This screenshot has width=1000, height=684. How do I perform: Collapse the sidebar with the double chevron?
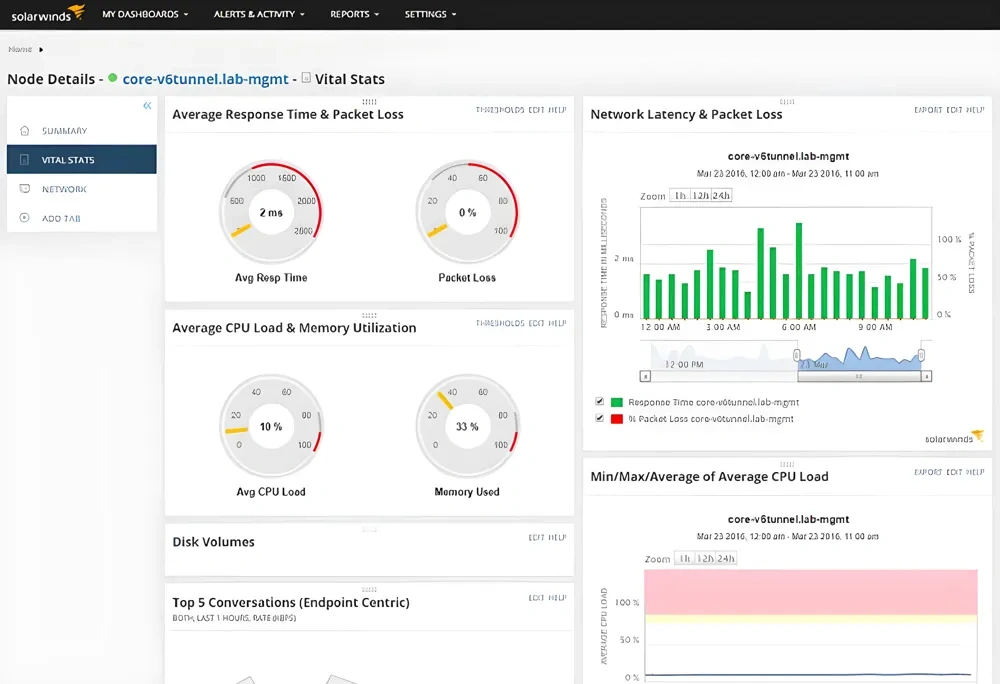(x=147, y=106)
